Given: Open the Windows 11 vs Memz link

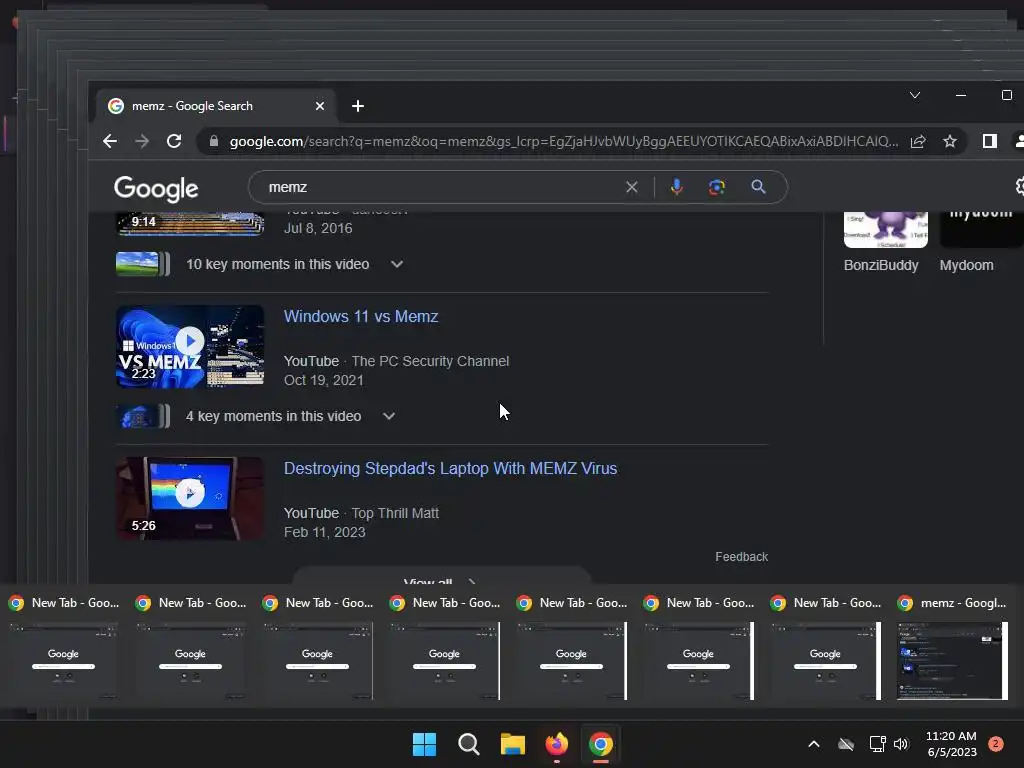Looking at the screenshot, I should pos(360,317).
